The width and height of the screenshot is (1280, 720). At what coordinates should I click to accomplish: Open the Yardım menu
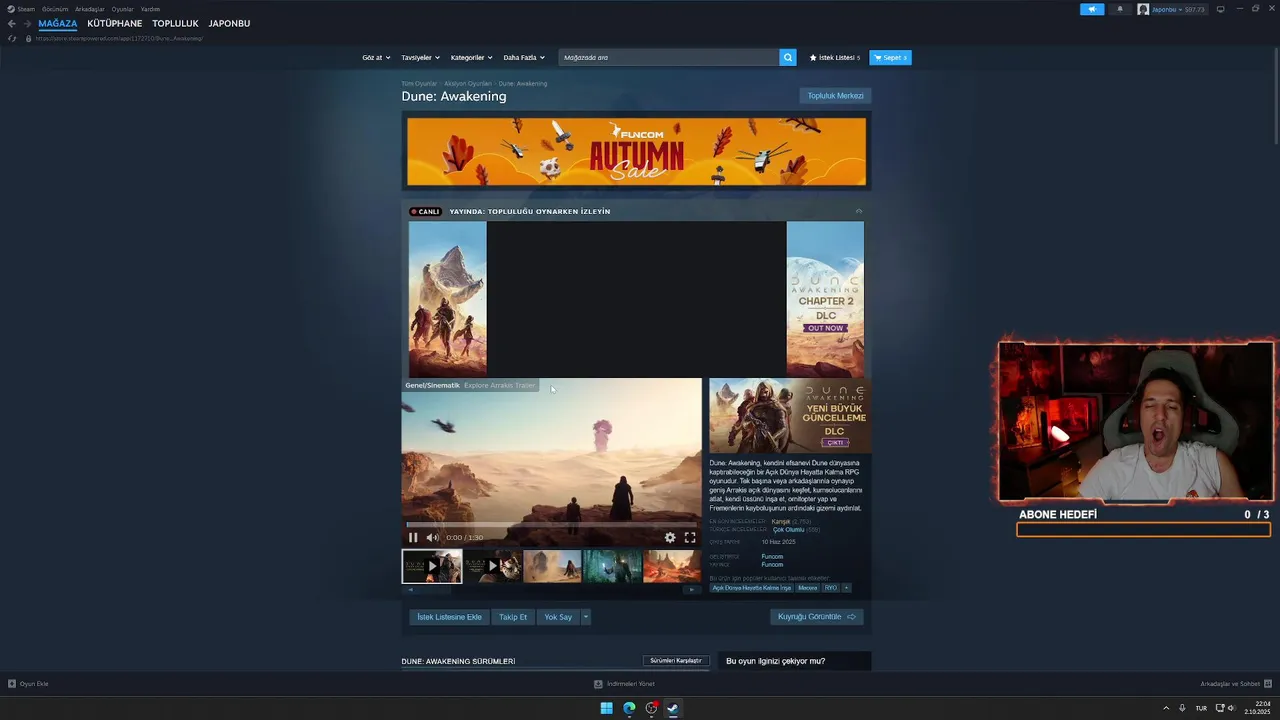[x=150, y=9]
